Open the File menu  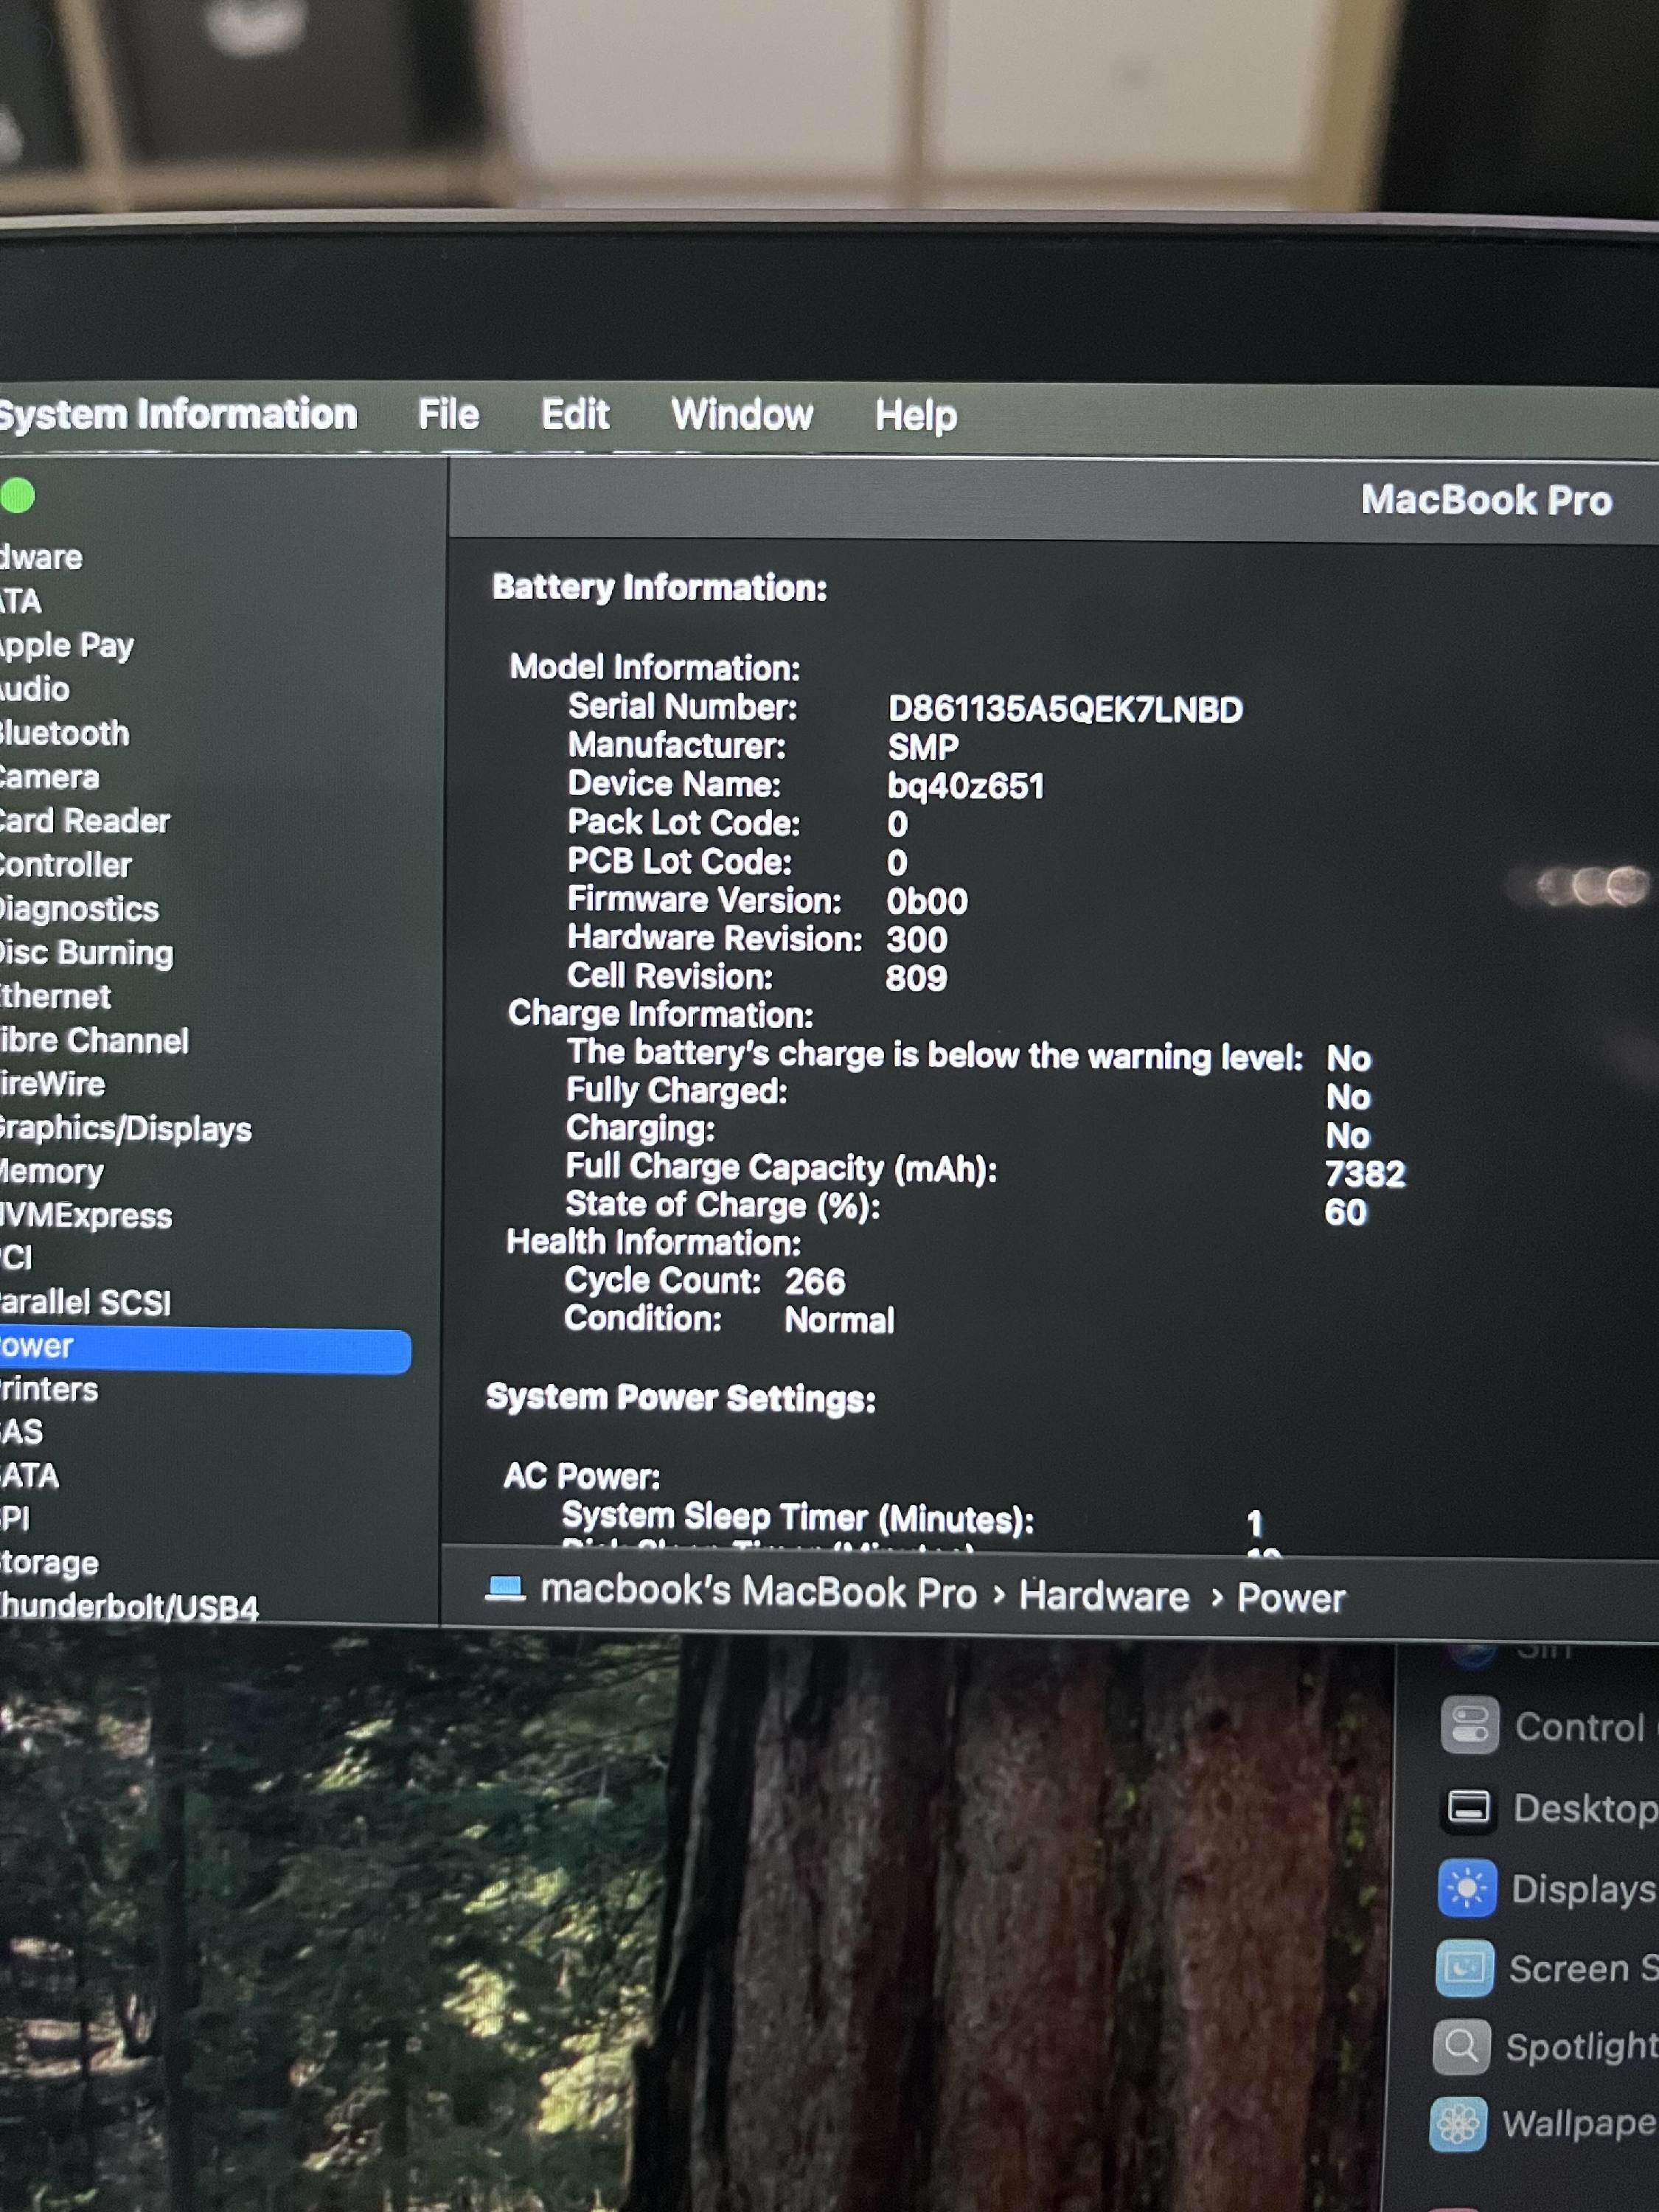tap(448, 414)
